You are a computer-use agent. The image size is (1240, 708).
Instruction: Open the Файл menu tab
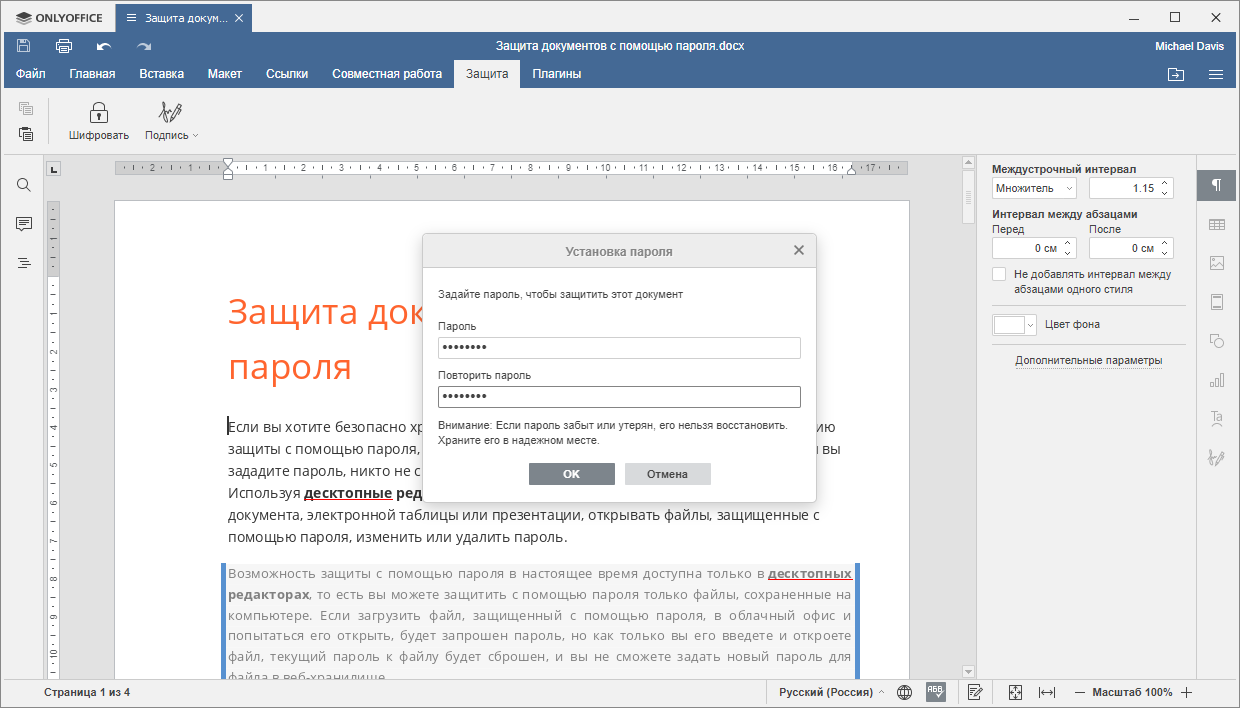click(x=31, y=74)
